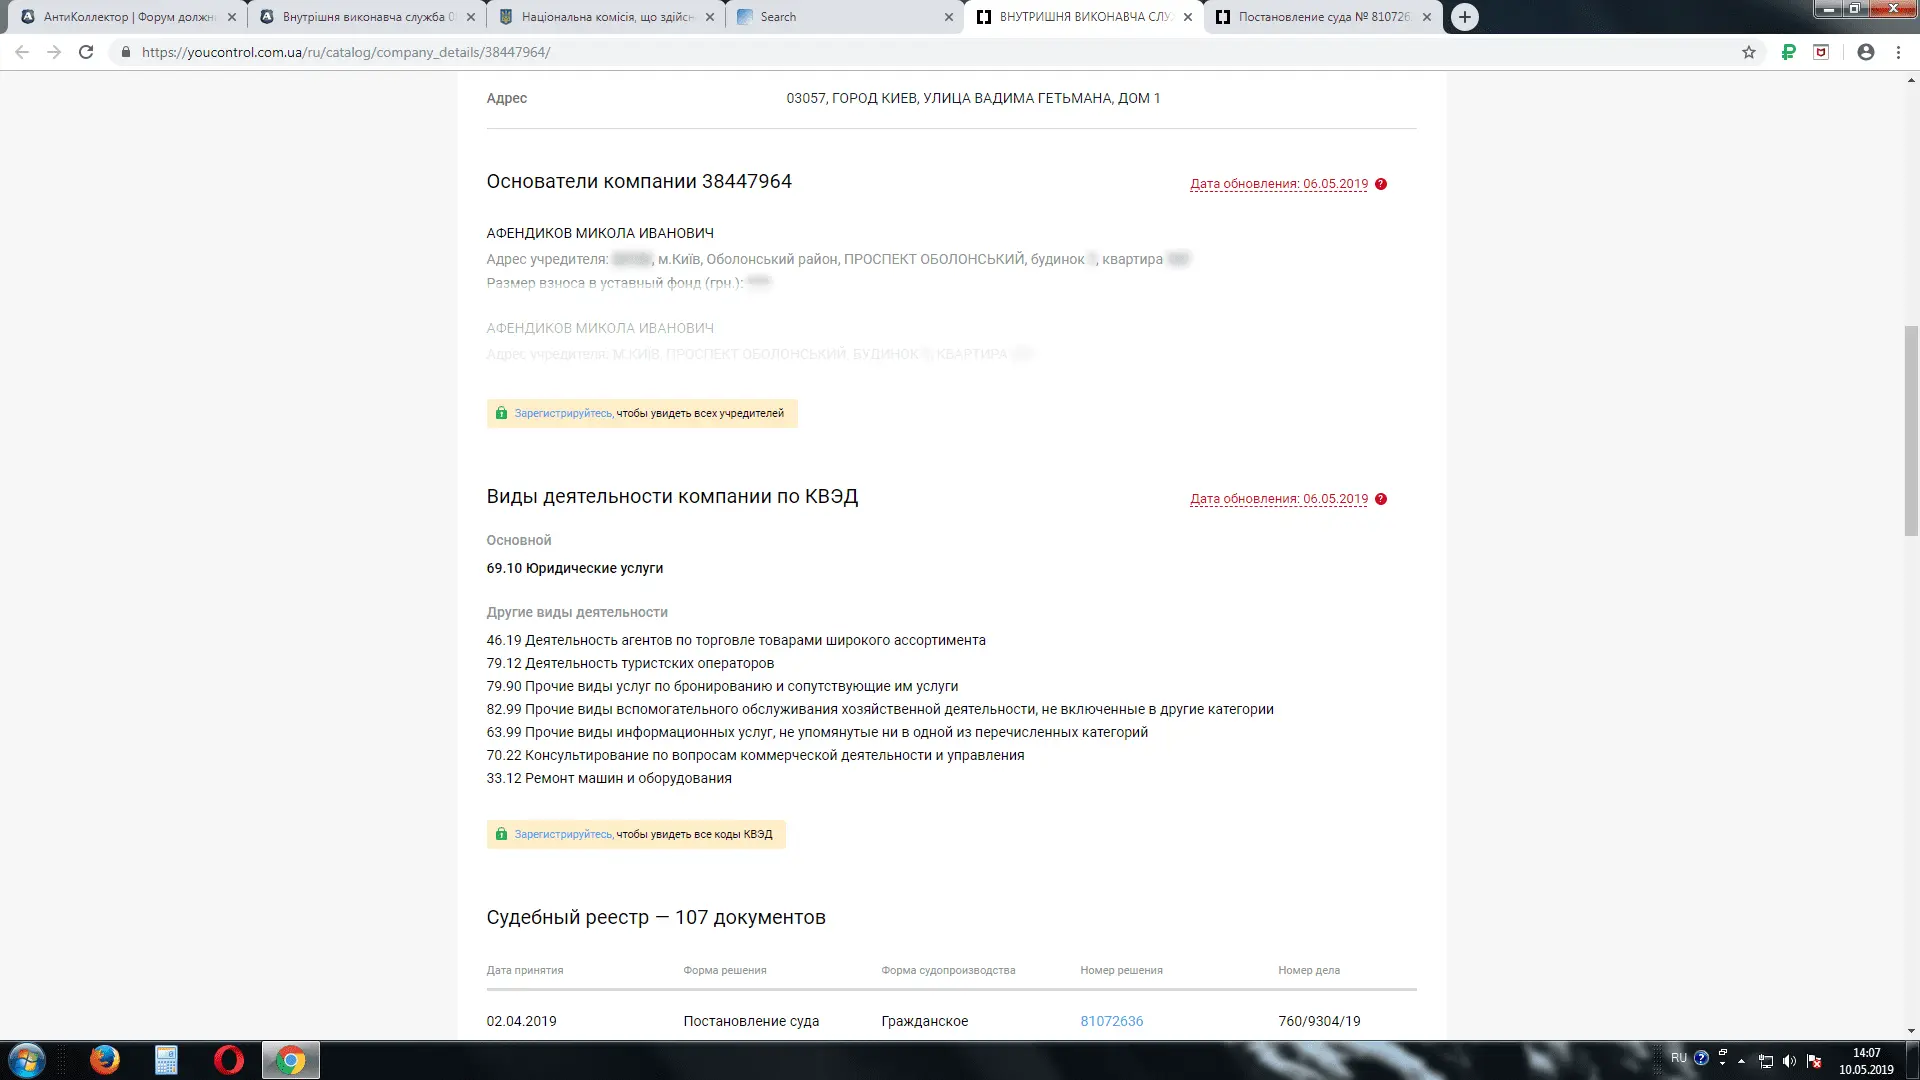Click register link to see all founders
1920x1080 pixels.
click(x=563, y=413)
